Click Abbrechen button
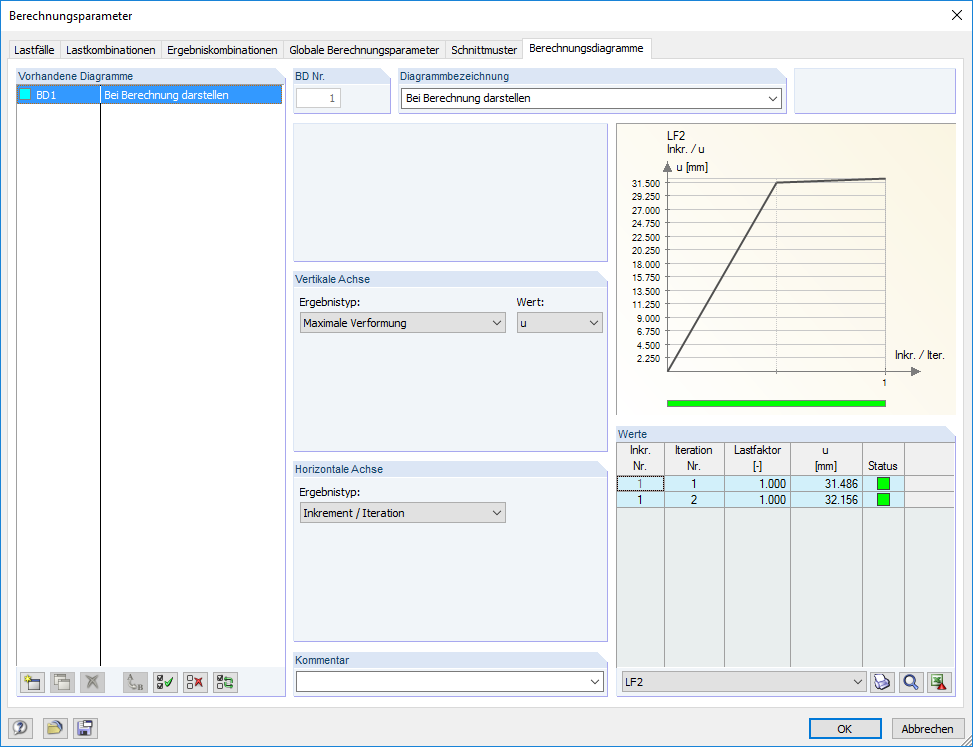973x747 pixels. point(928,729)
